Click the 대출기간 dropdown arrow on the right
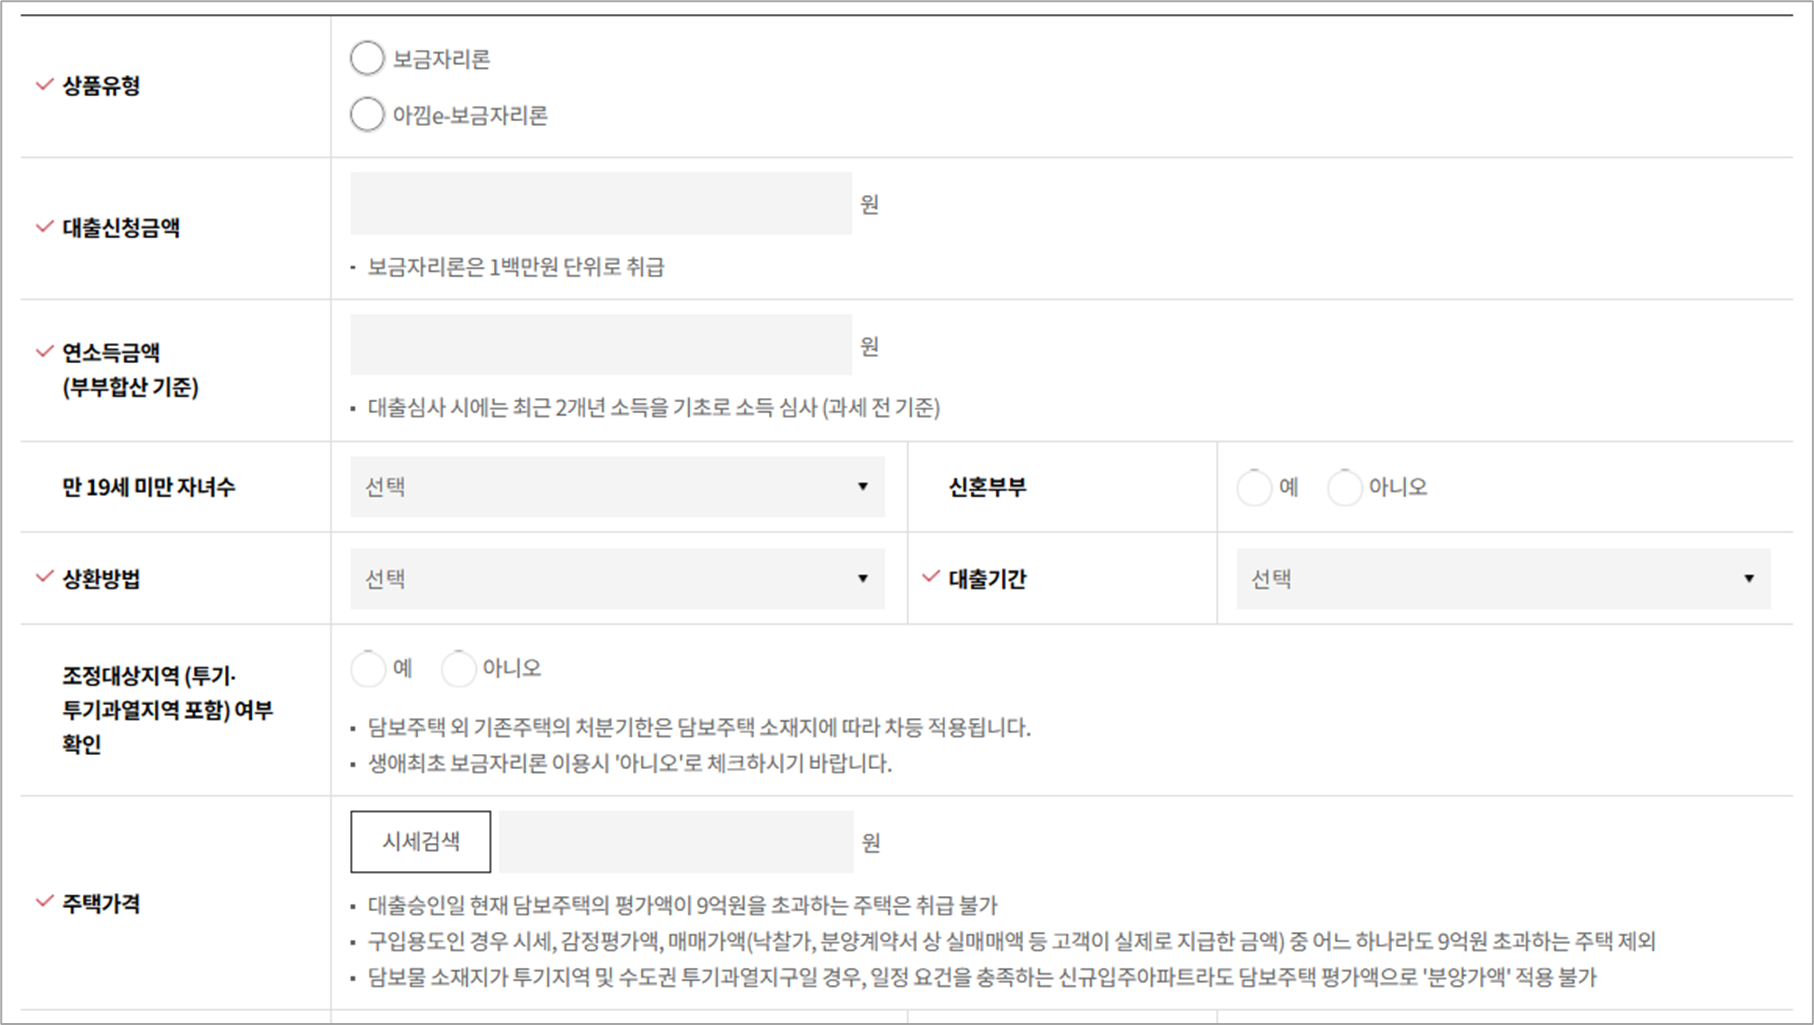Screen dimensions: 1814x1025 click(x=1750, y=578)
